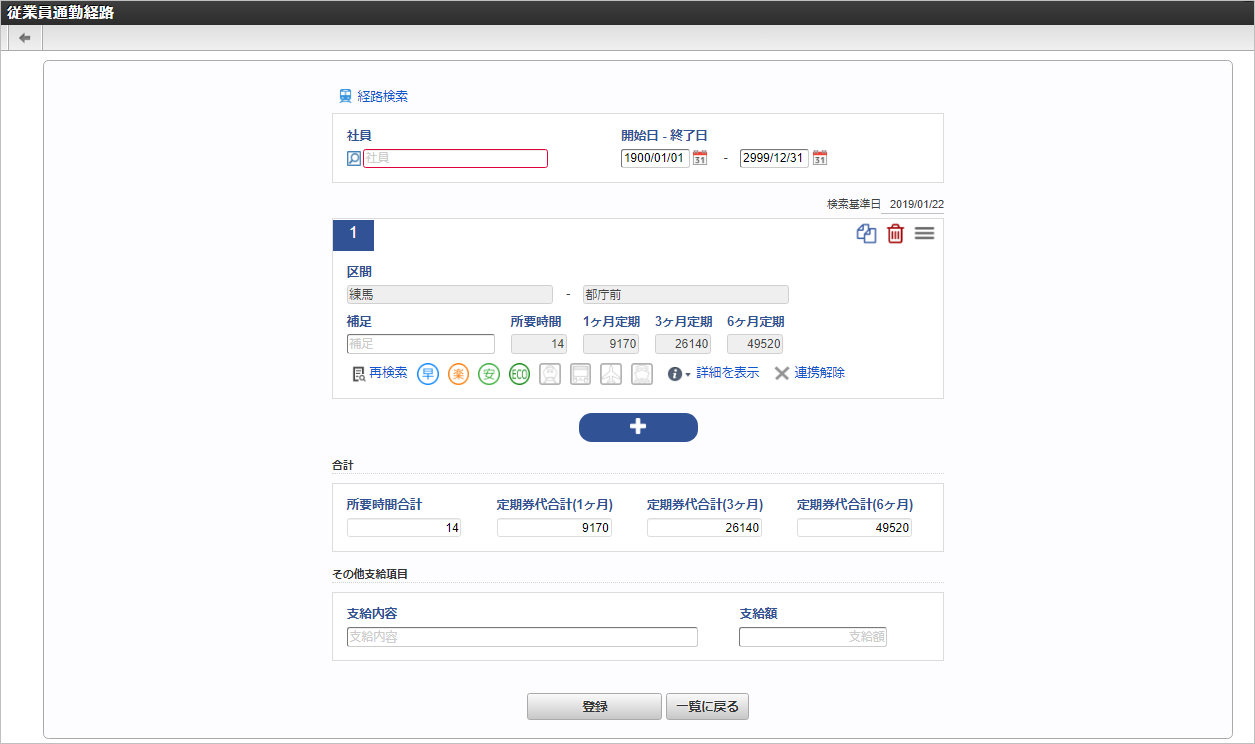The image size is (1255, 744).
Task: Click the employee search magnifier icon
Action: (x=354, y=158)
